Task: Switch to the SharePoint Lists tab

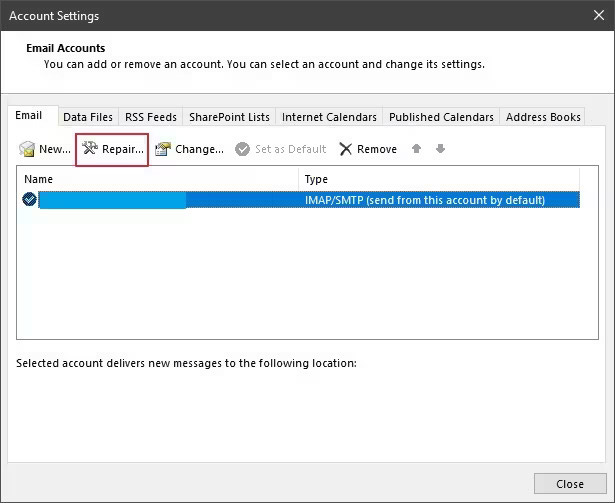Action: pyautogui.click(x=229, y=117)
